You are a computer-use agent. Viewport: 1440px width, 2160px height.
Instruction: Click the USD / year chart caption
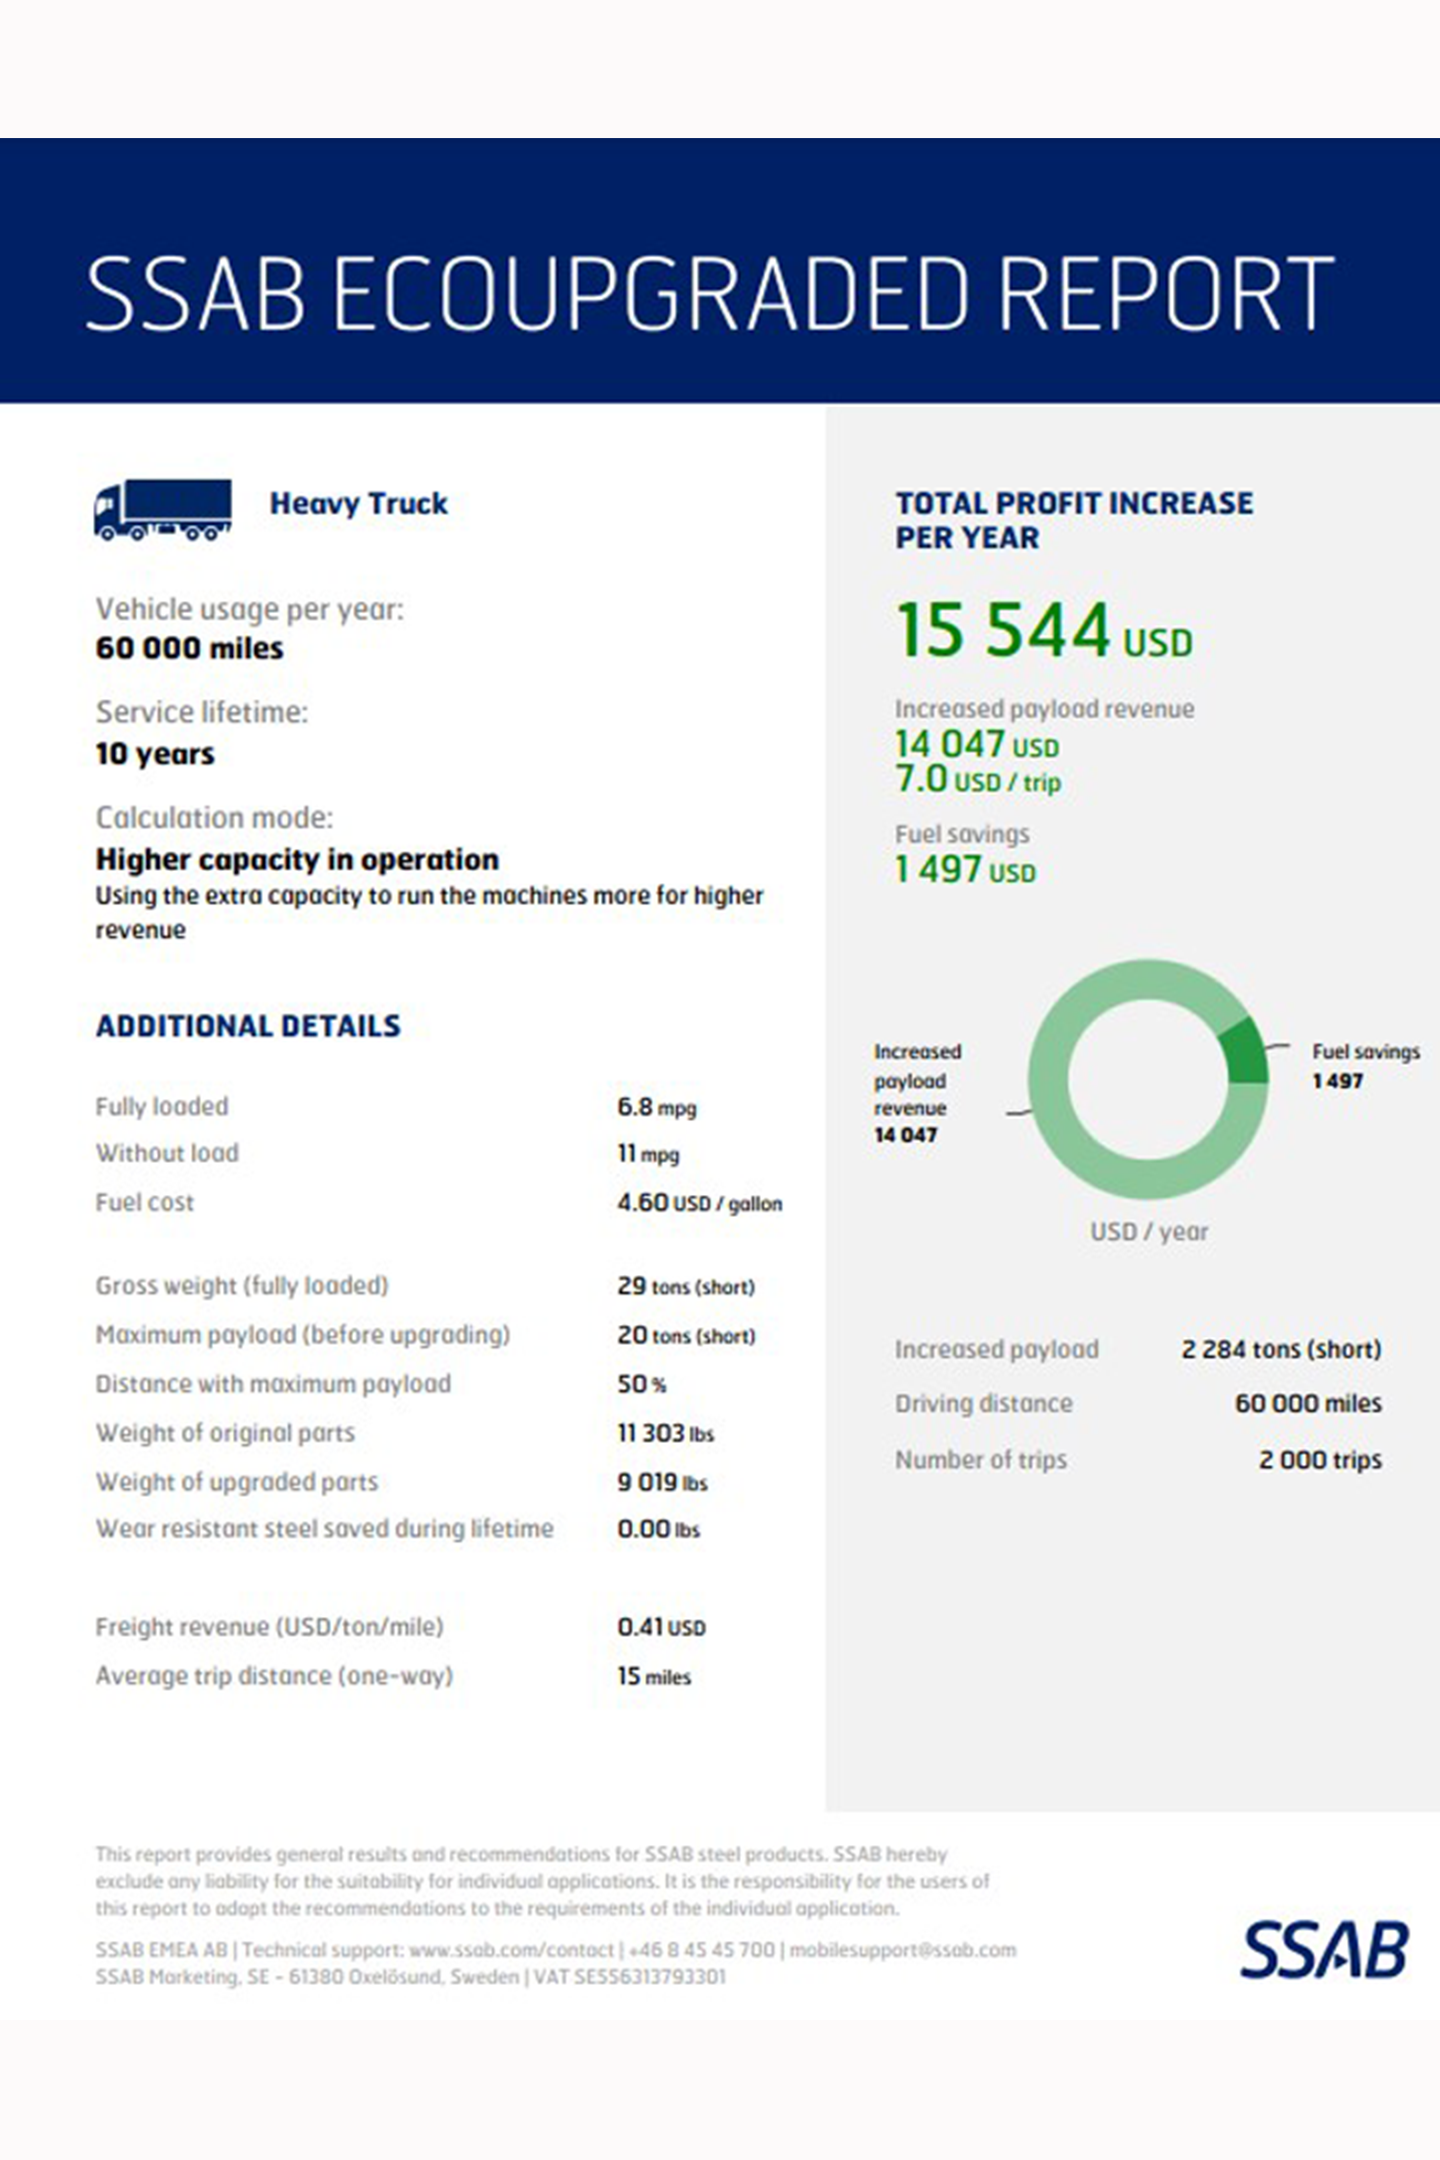tap(1149, 1232)
